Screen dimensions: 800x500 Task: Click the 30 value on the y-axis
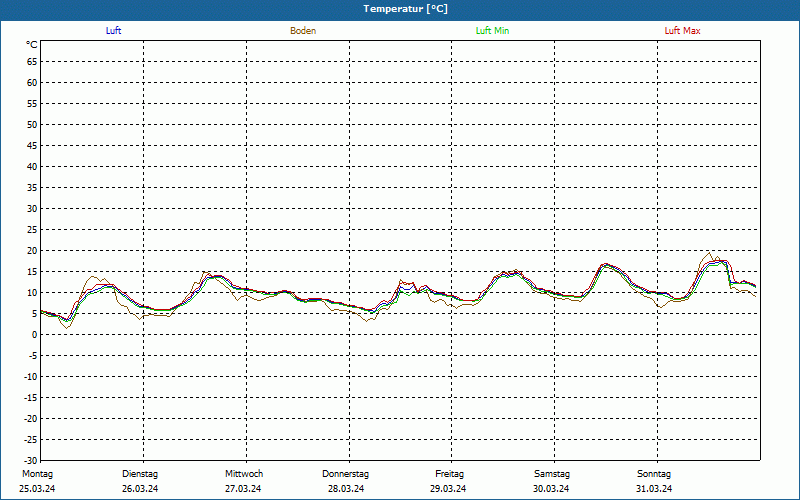[x=32, y=209]
